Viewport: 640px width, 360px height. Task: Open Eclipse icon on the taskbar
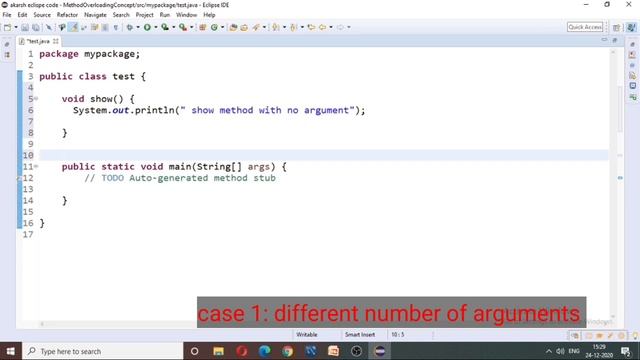(x=380, y=351)
